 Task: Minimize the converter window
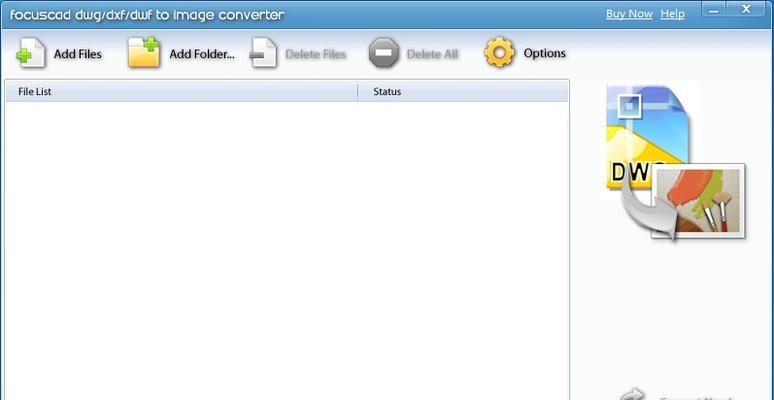tap(716, 9)
